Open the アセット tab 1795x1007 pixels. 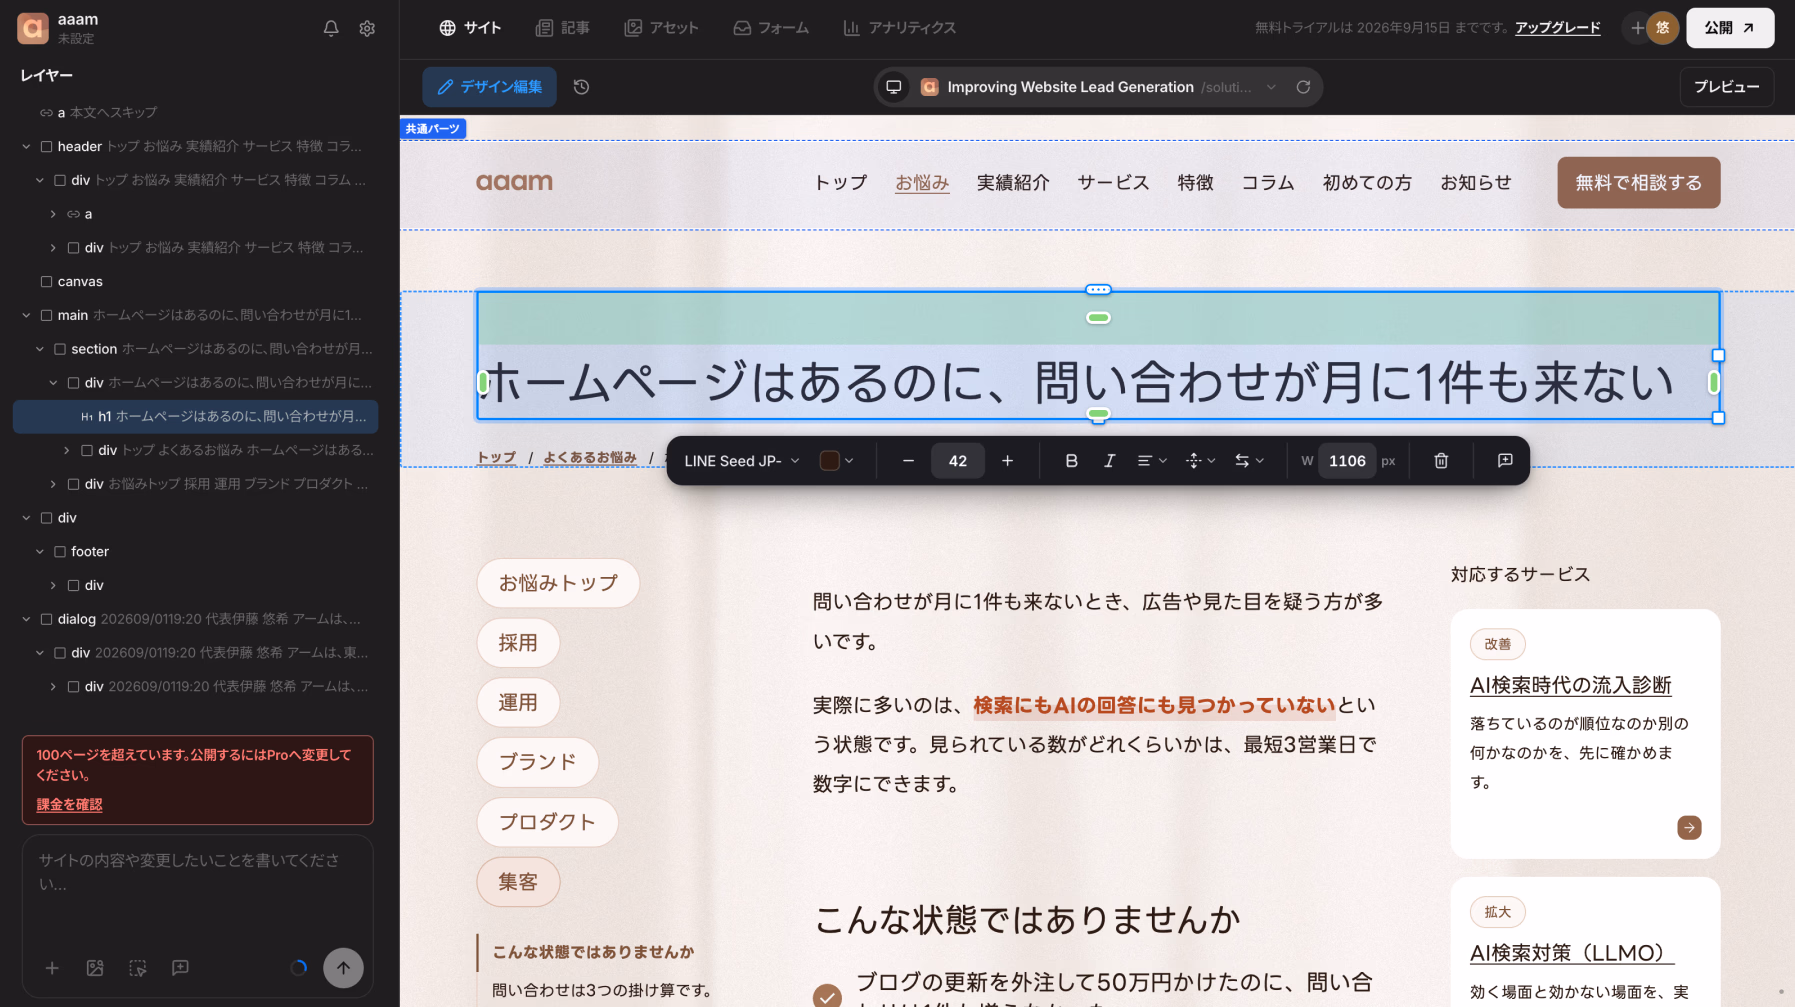coord(662,28)
